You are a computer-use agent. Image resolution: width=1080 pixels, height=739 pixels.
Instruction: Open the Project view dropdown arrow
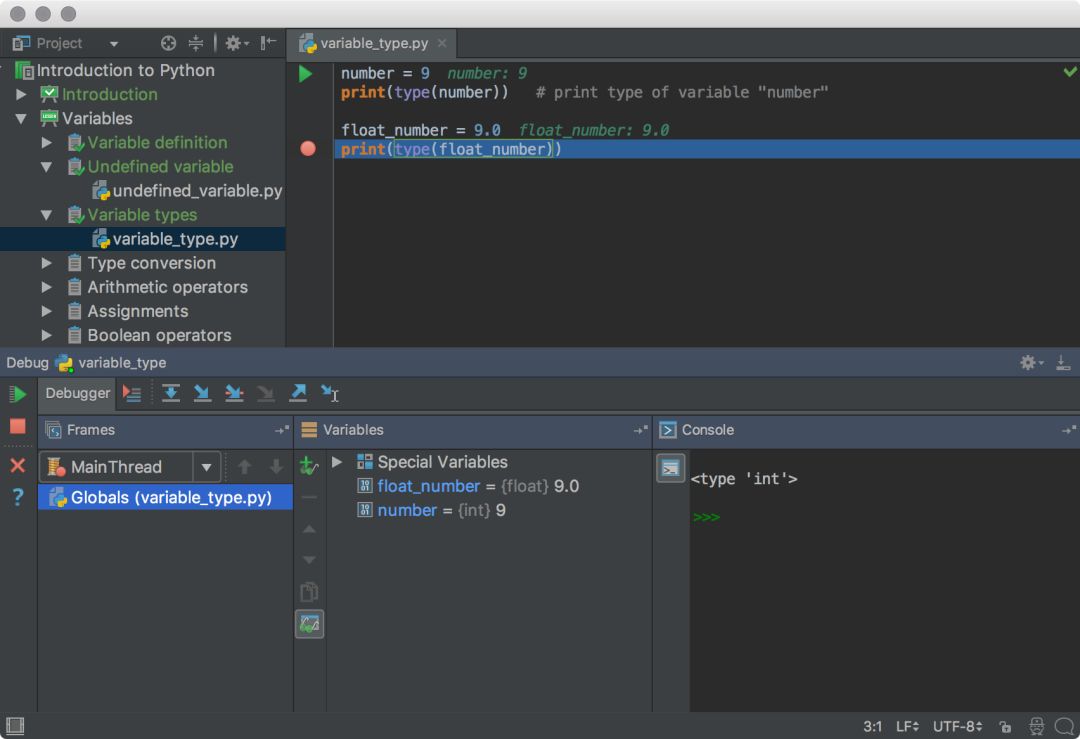click(114, 44)
